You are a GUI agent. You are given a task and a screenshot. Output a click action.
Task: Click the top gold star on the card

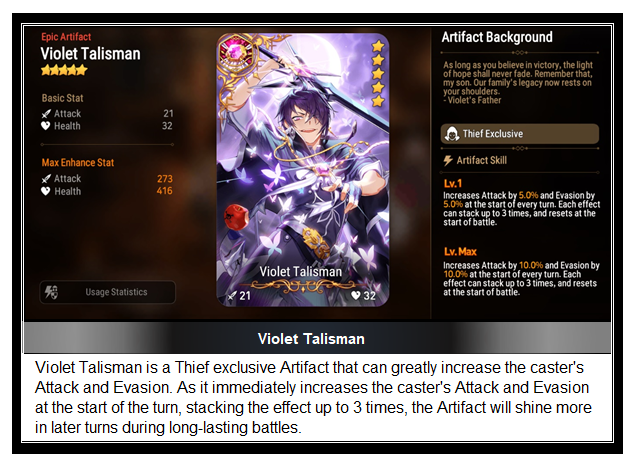378,46
